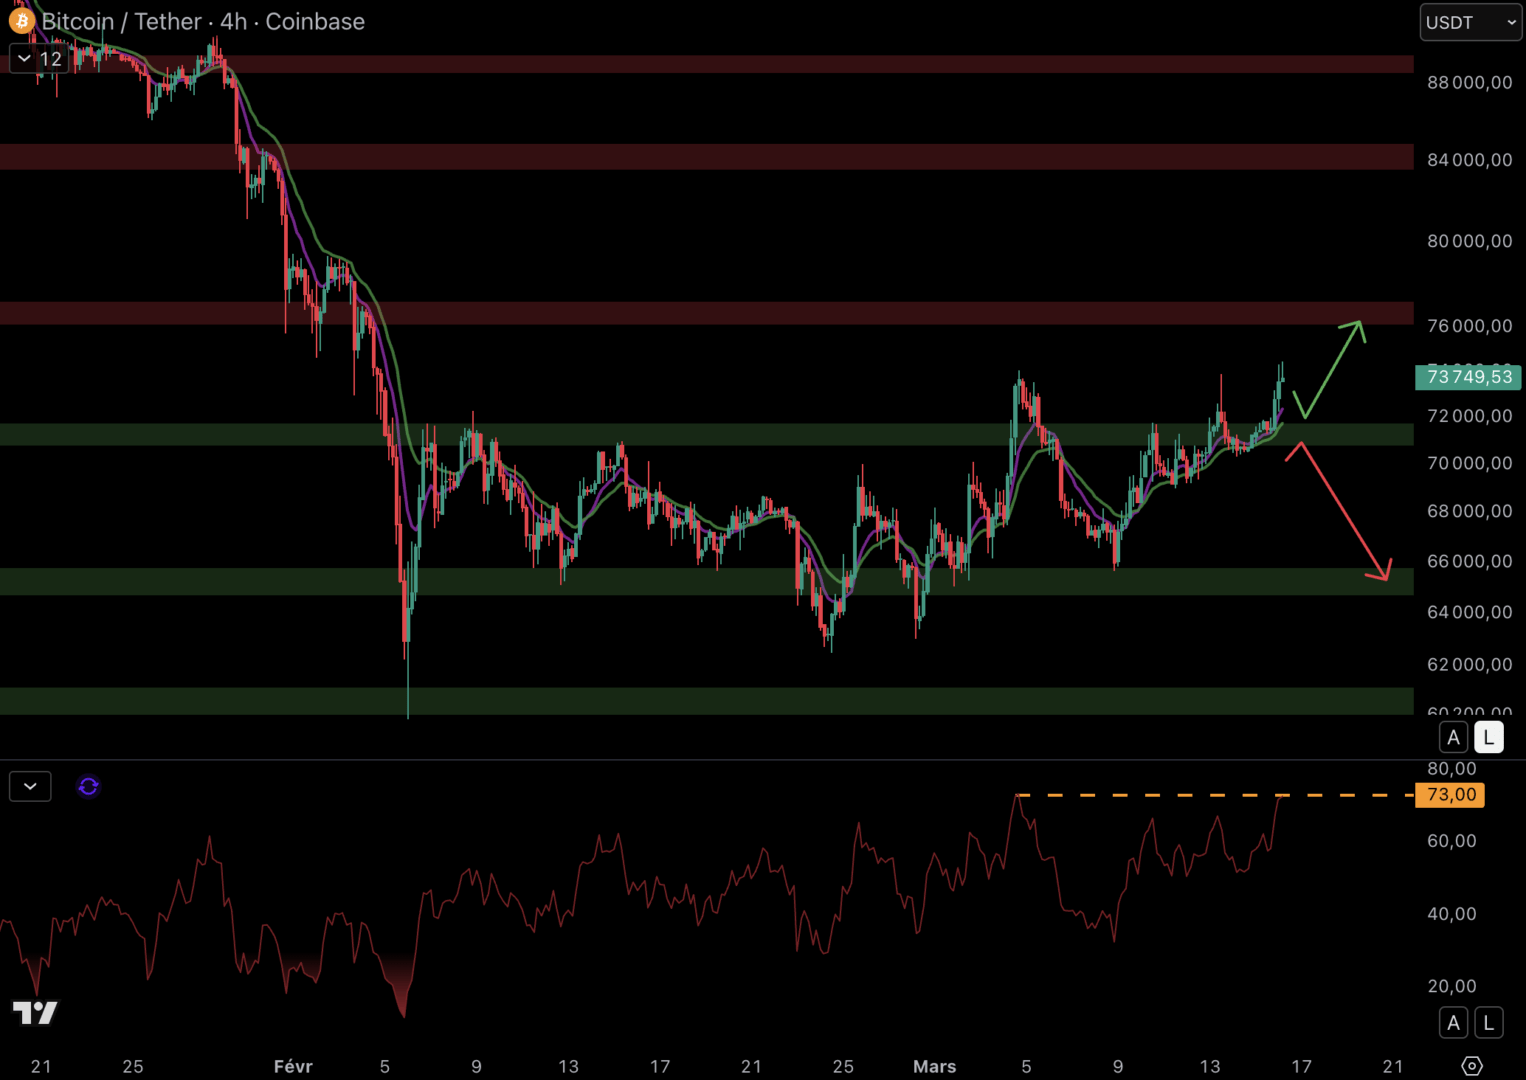The width and height of the screenshot is (1526, 1080).
Task: Expand the 12 indicators legend
Action: click(x=39, y=59)
